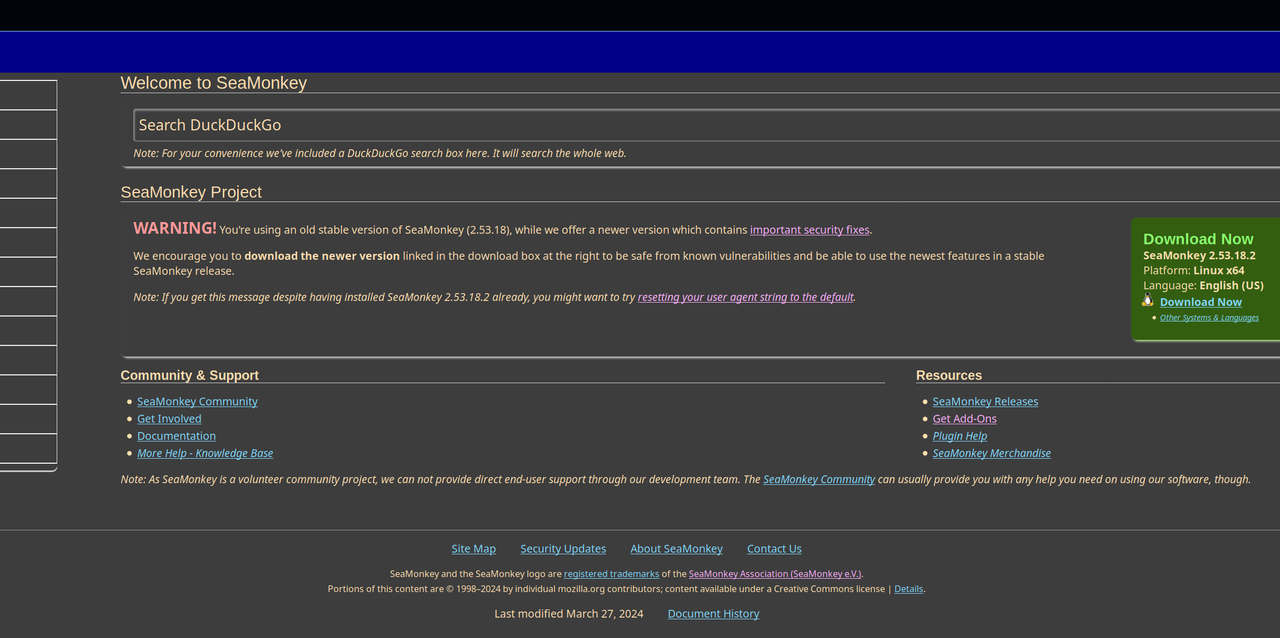The height and width of the screenshot is (638, 1280).
Task: Open More Help - Knowledge Base link
Action: (x=205, y=453)
